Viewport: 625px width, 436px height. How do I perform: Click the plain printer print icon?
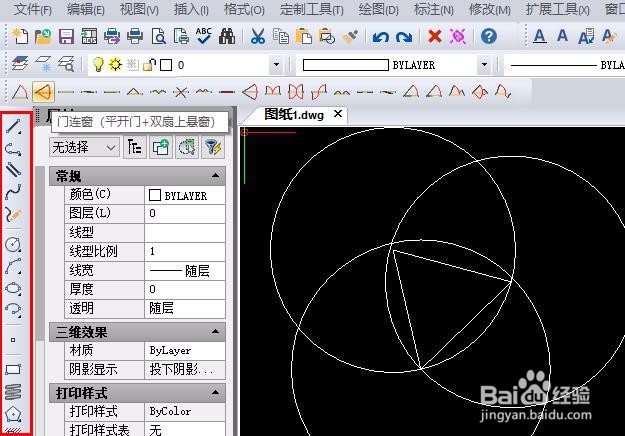135,36
